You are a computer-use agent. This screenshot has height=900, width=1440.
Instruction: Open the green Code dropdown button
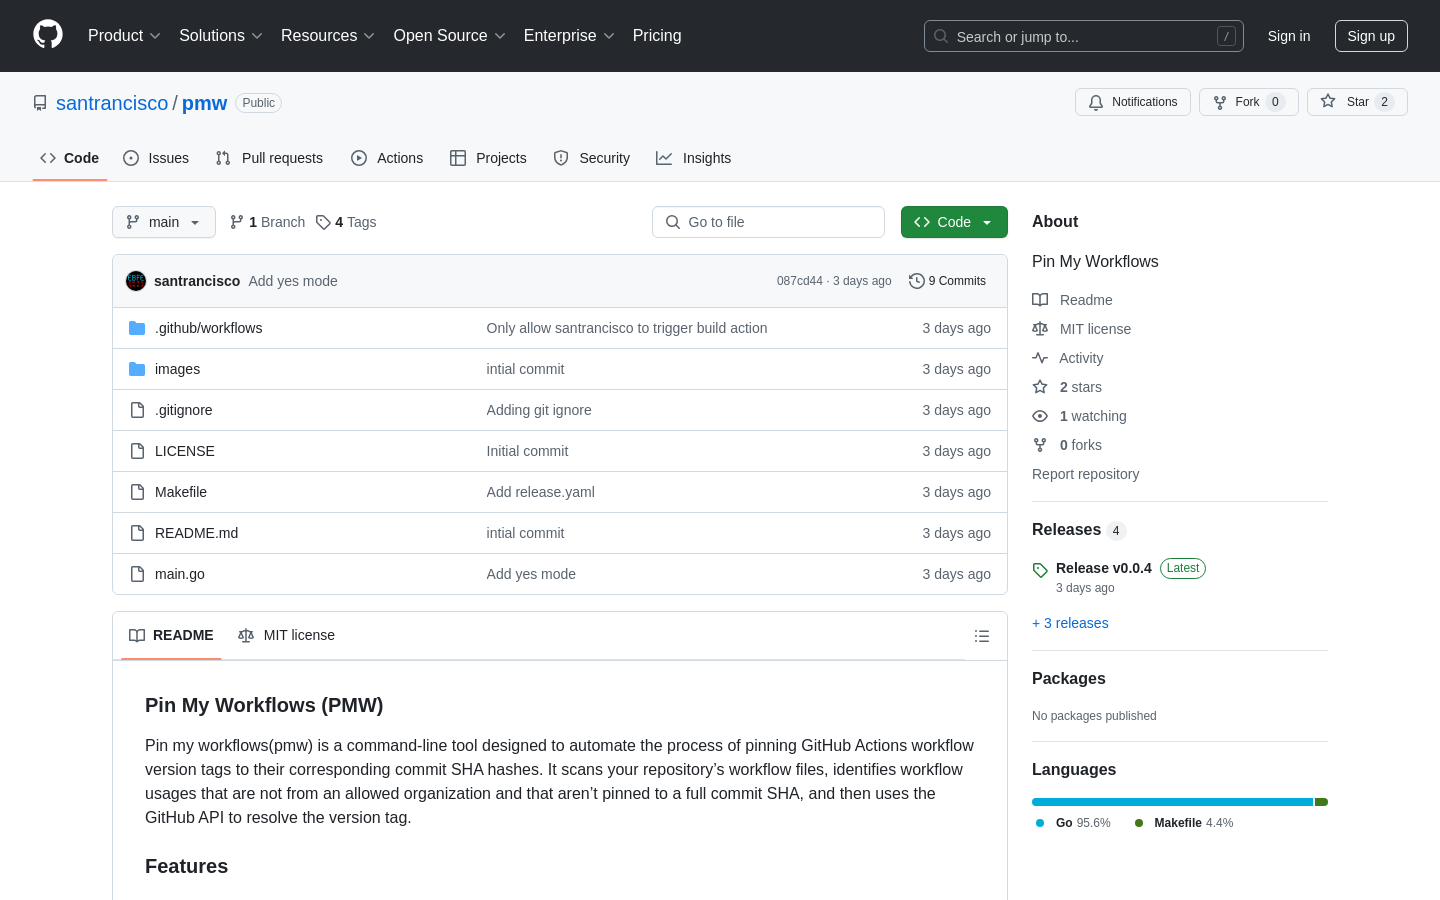(x=954, y=222)
